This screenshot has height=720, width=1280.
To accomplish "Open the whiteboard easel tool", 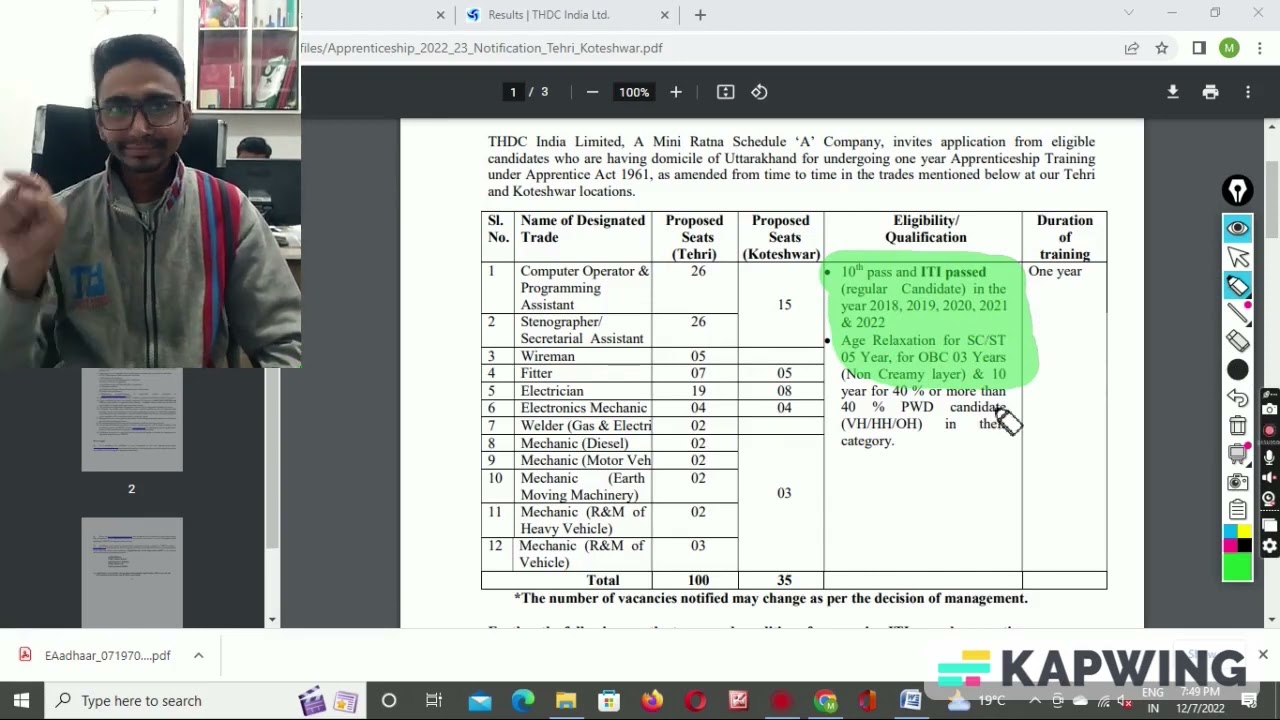I will click(x=1238, y=454).
